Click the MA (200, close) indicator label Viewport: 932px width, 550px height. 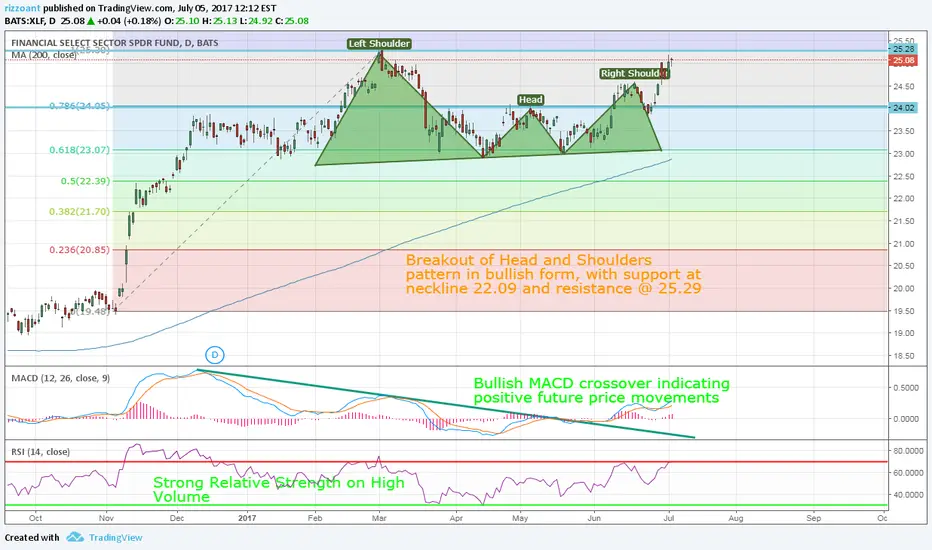click(x=44, y=55)
